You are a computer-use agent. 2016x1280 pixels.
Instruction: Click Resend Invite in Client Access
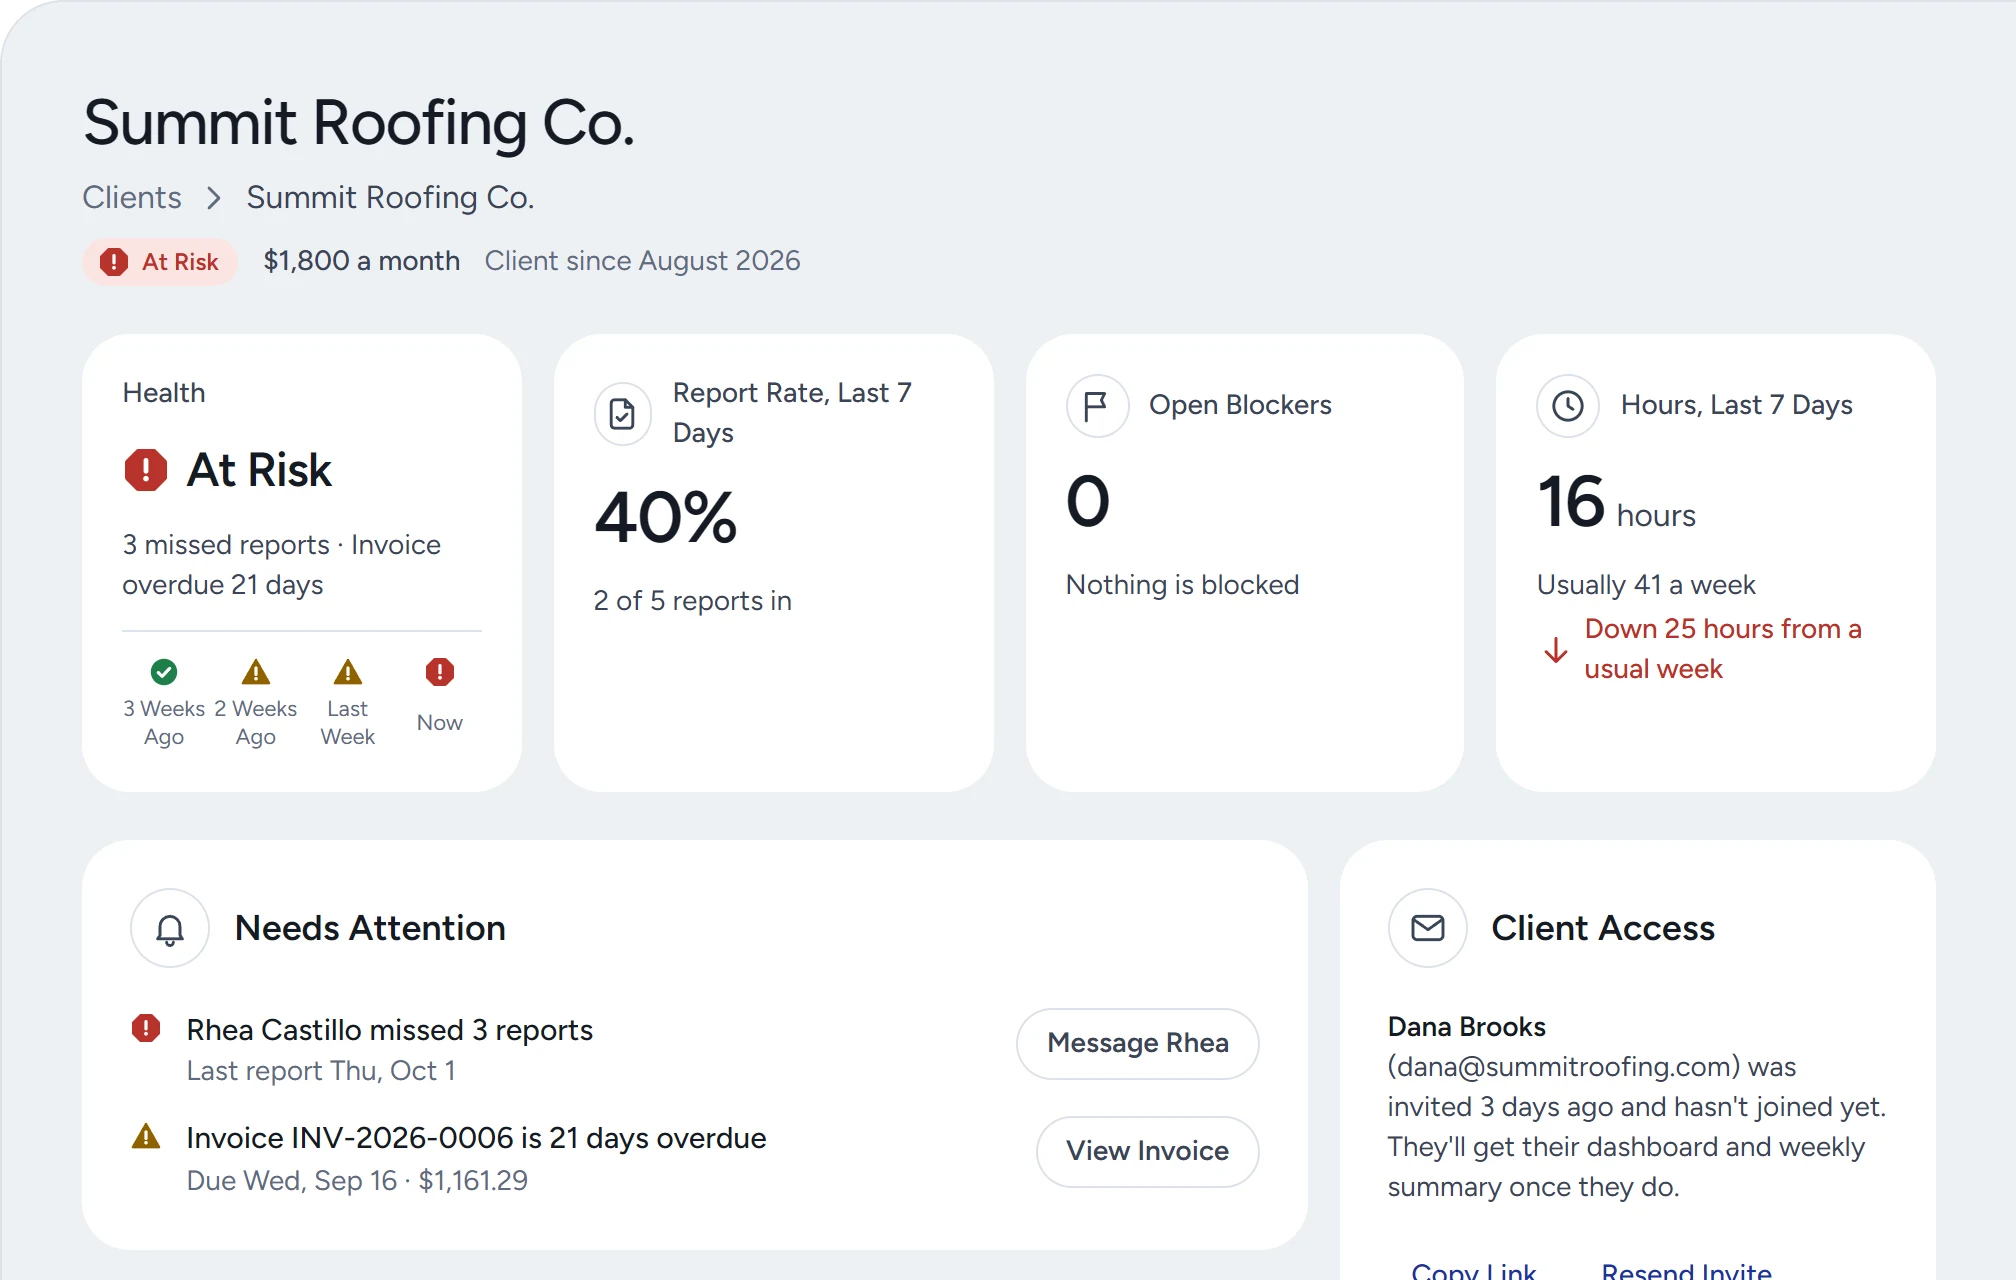1686,1271
